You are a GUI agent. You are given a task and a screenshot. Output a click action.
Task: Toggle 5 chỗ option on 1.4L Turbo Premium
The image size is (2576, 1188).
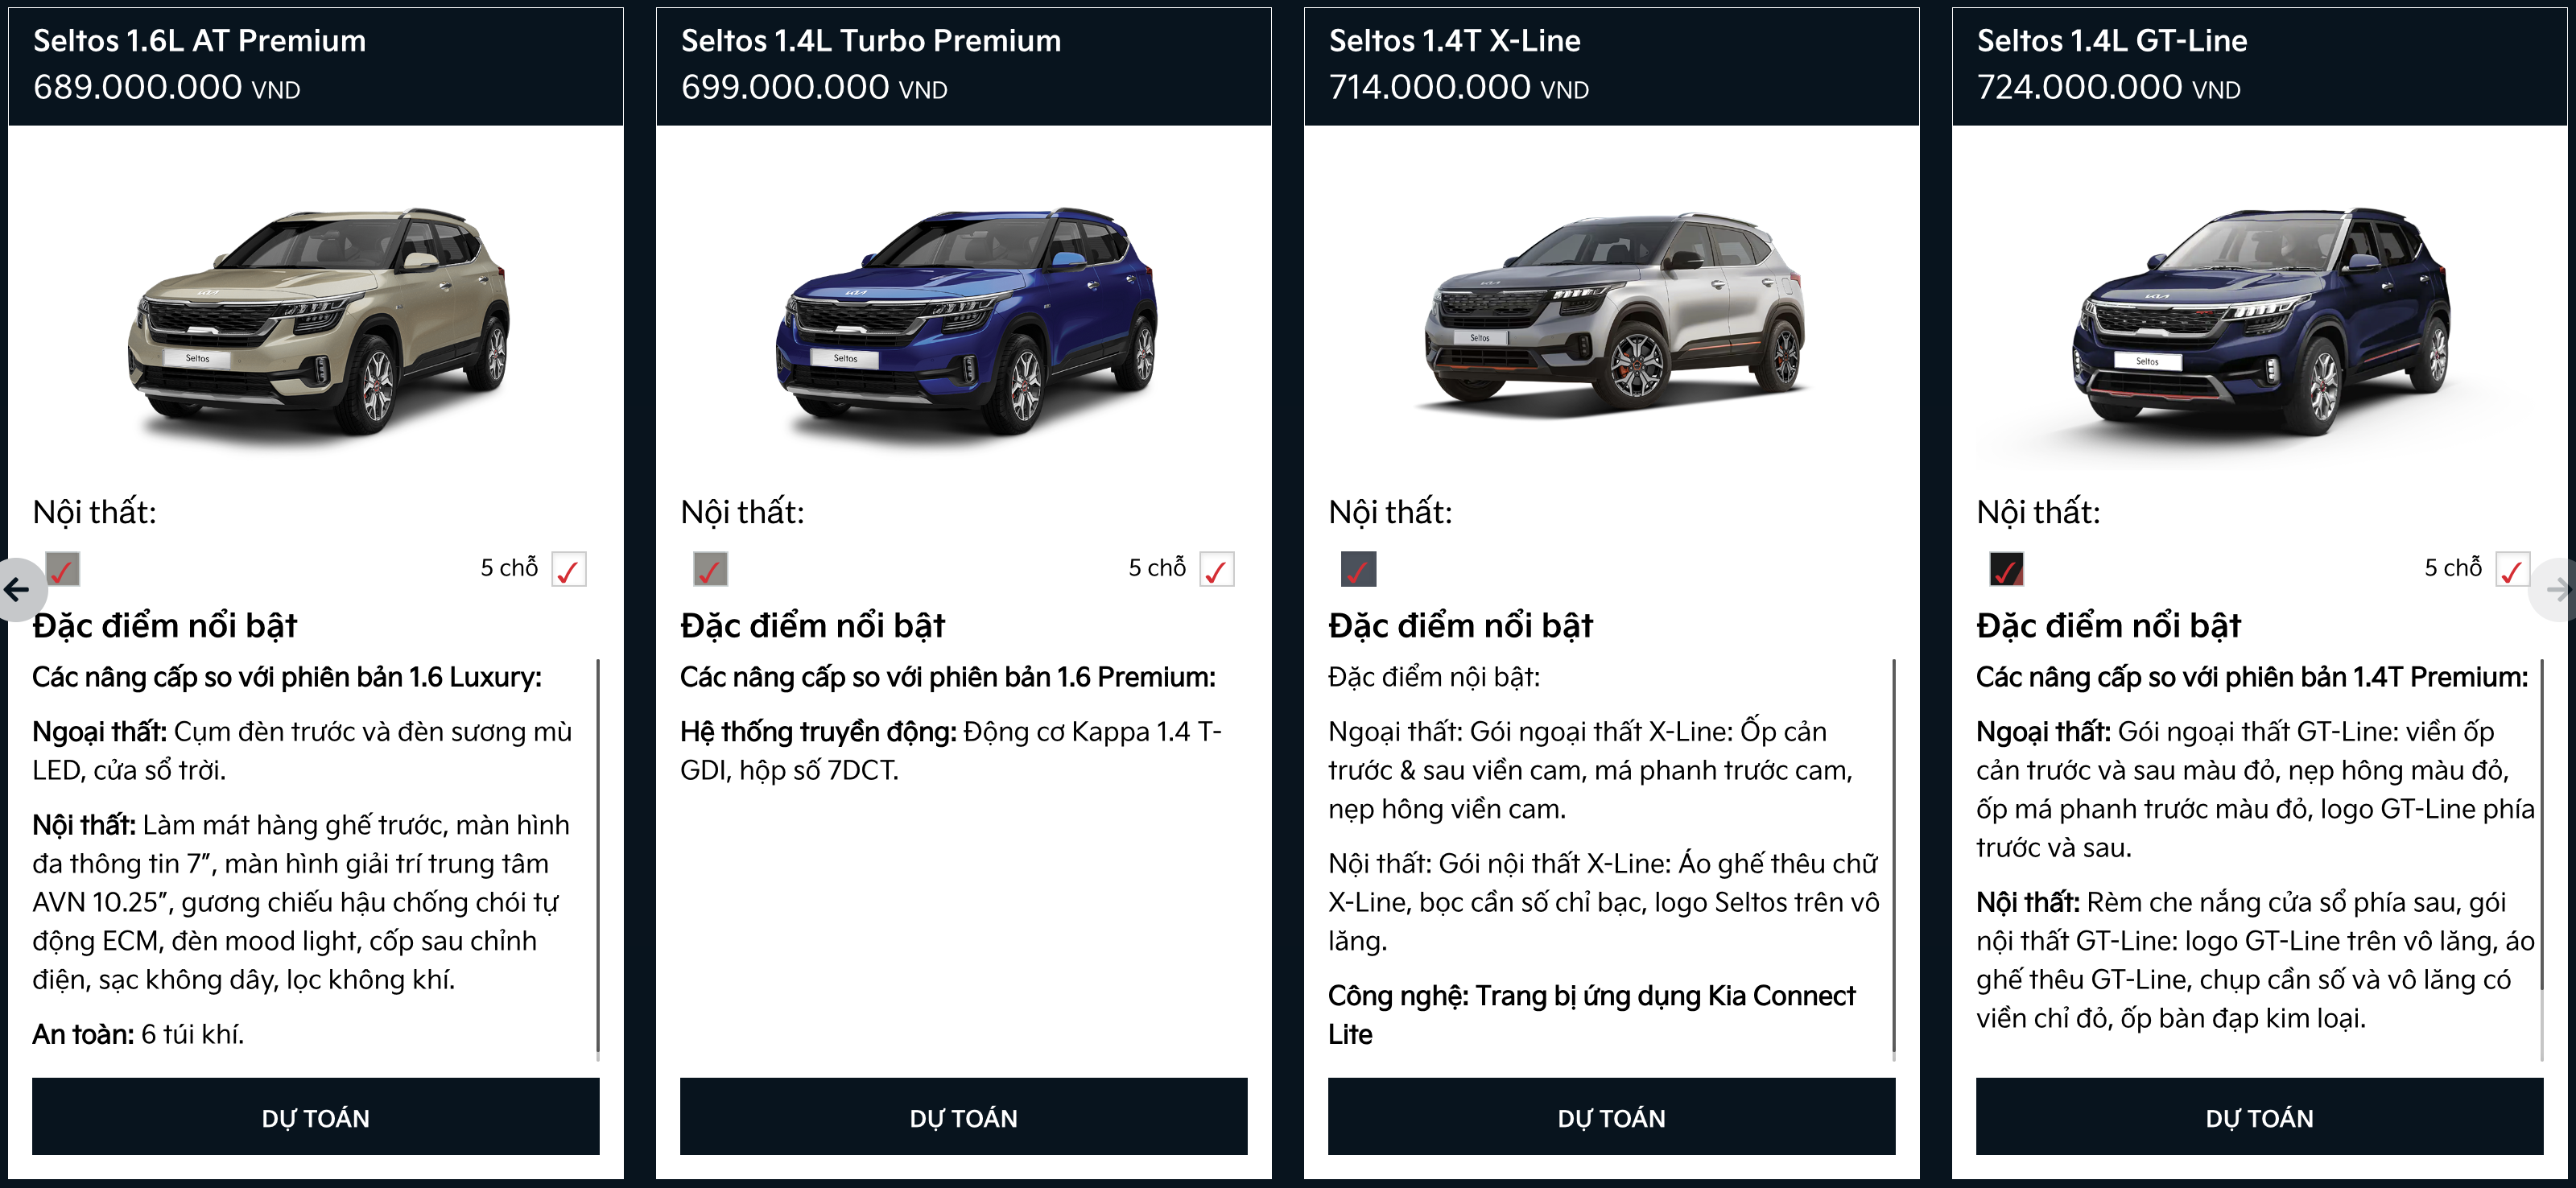point(1217,570)
